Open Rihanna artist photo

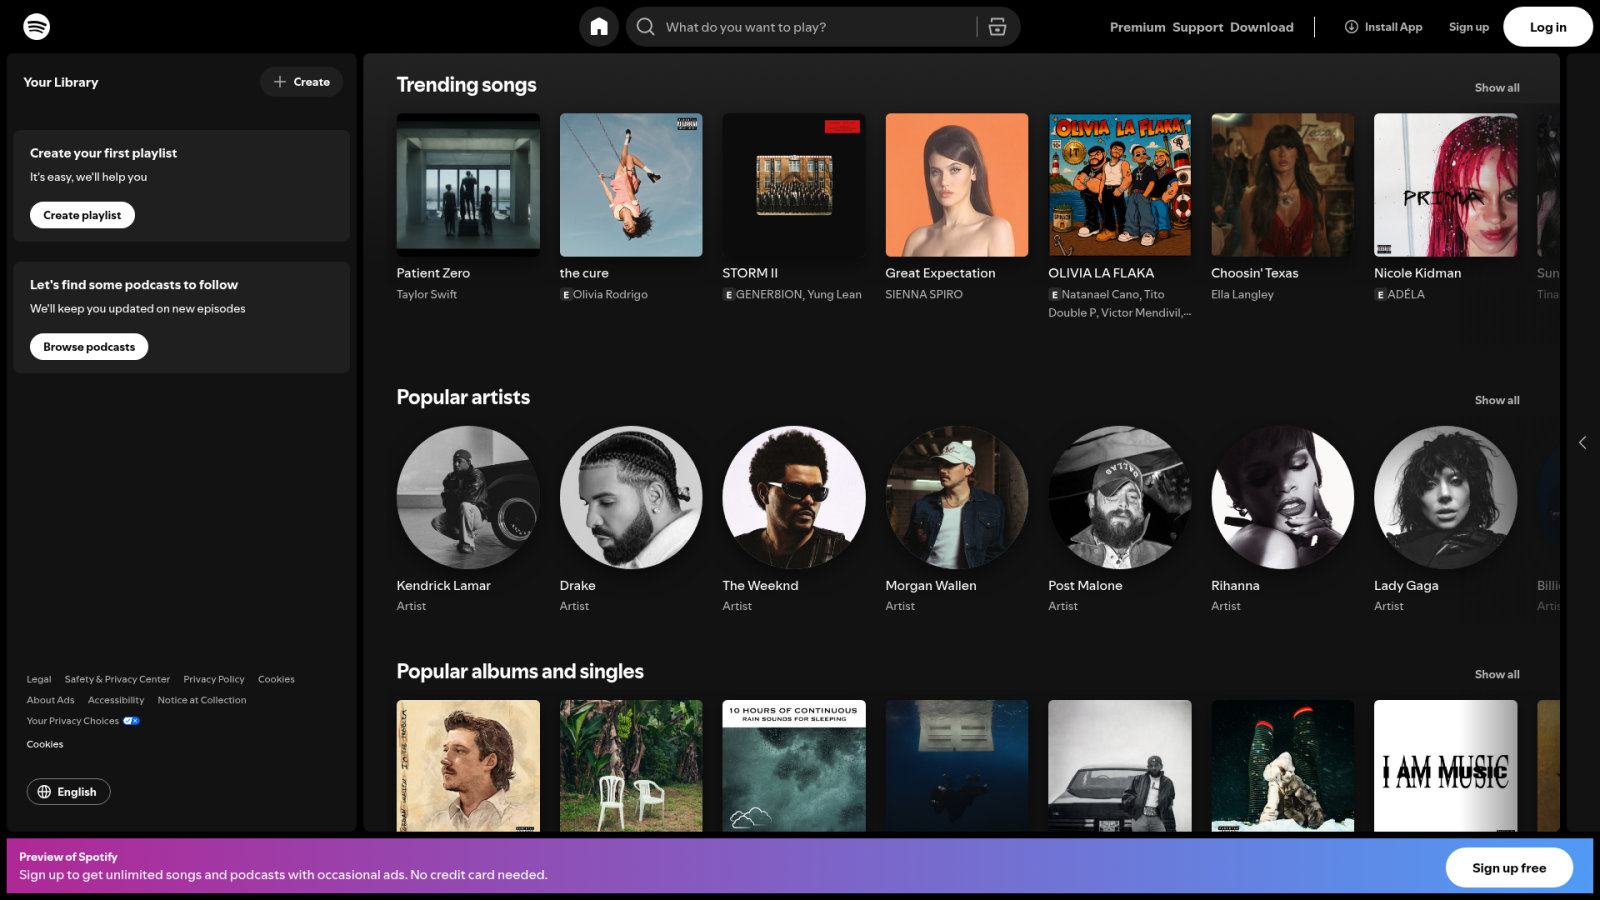point(1283,498)
